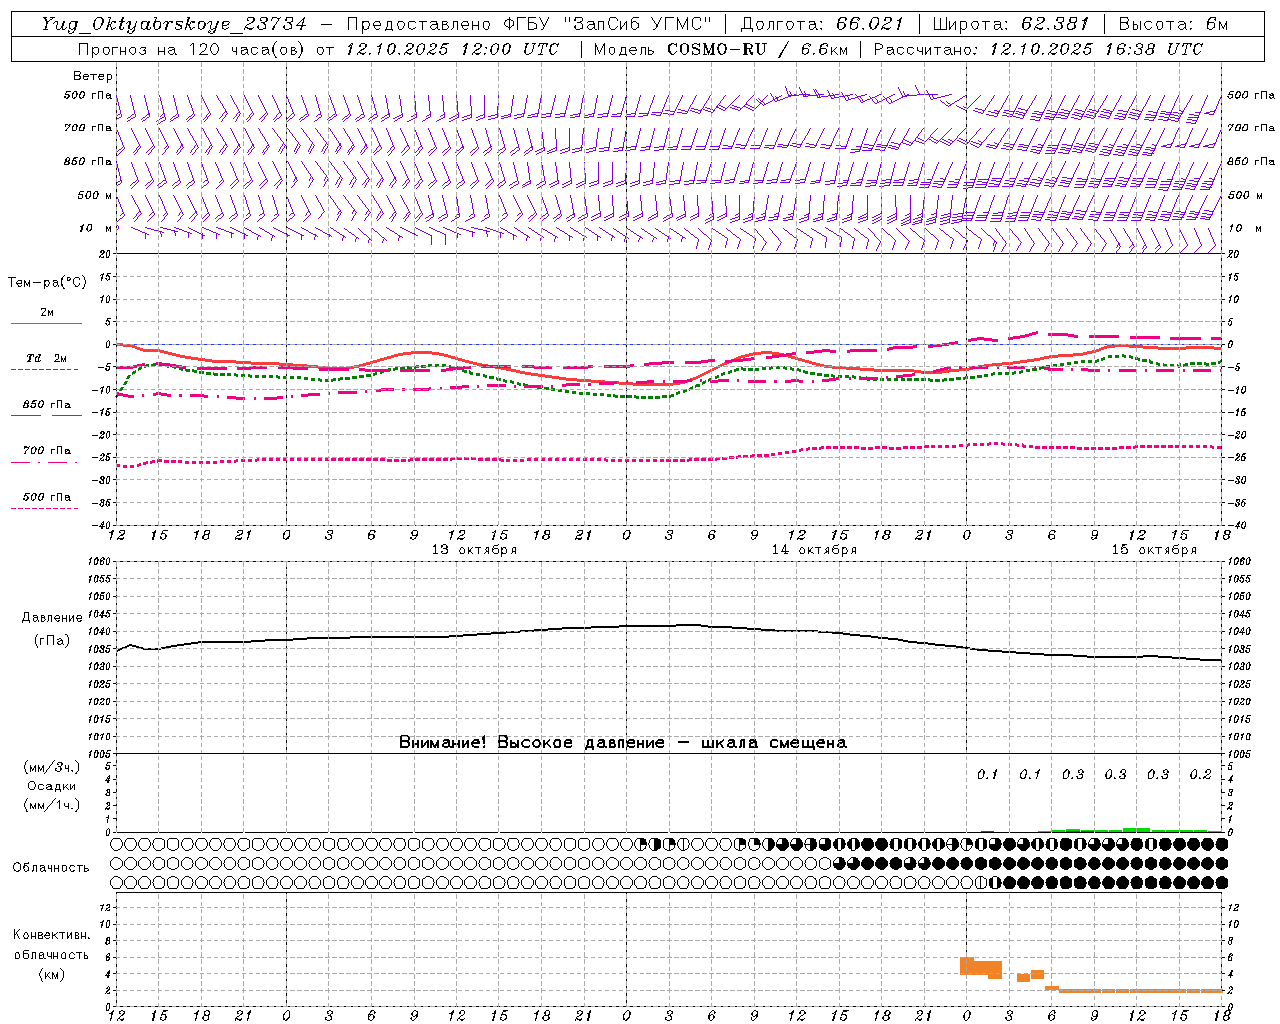Click the (мм/3ч.) unit label

52,767
